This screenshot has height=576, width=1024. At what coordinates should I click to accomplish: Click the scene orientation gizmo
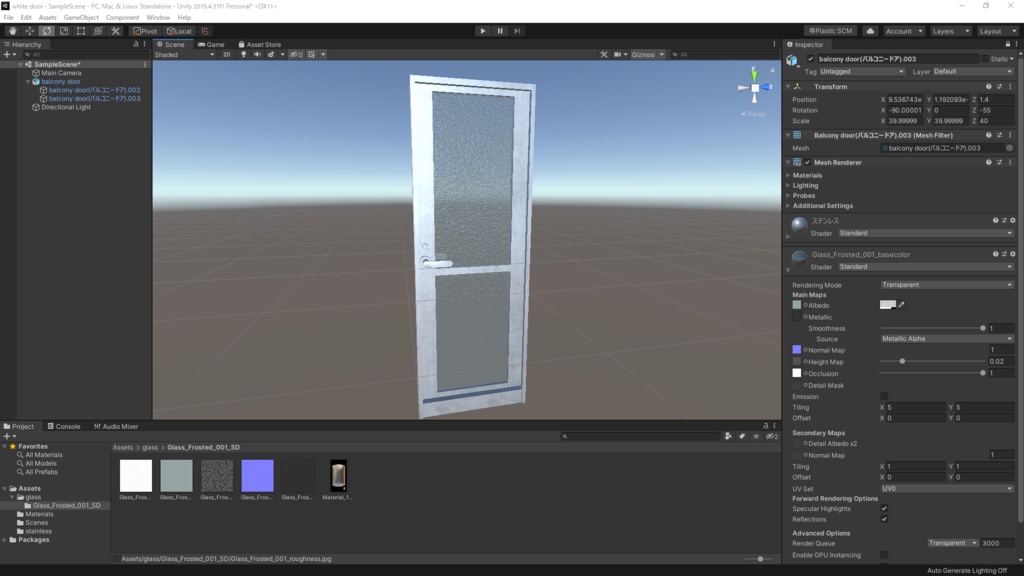[x=755, y=88]
